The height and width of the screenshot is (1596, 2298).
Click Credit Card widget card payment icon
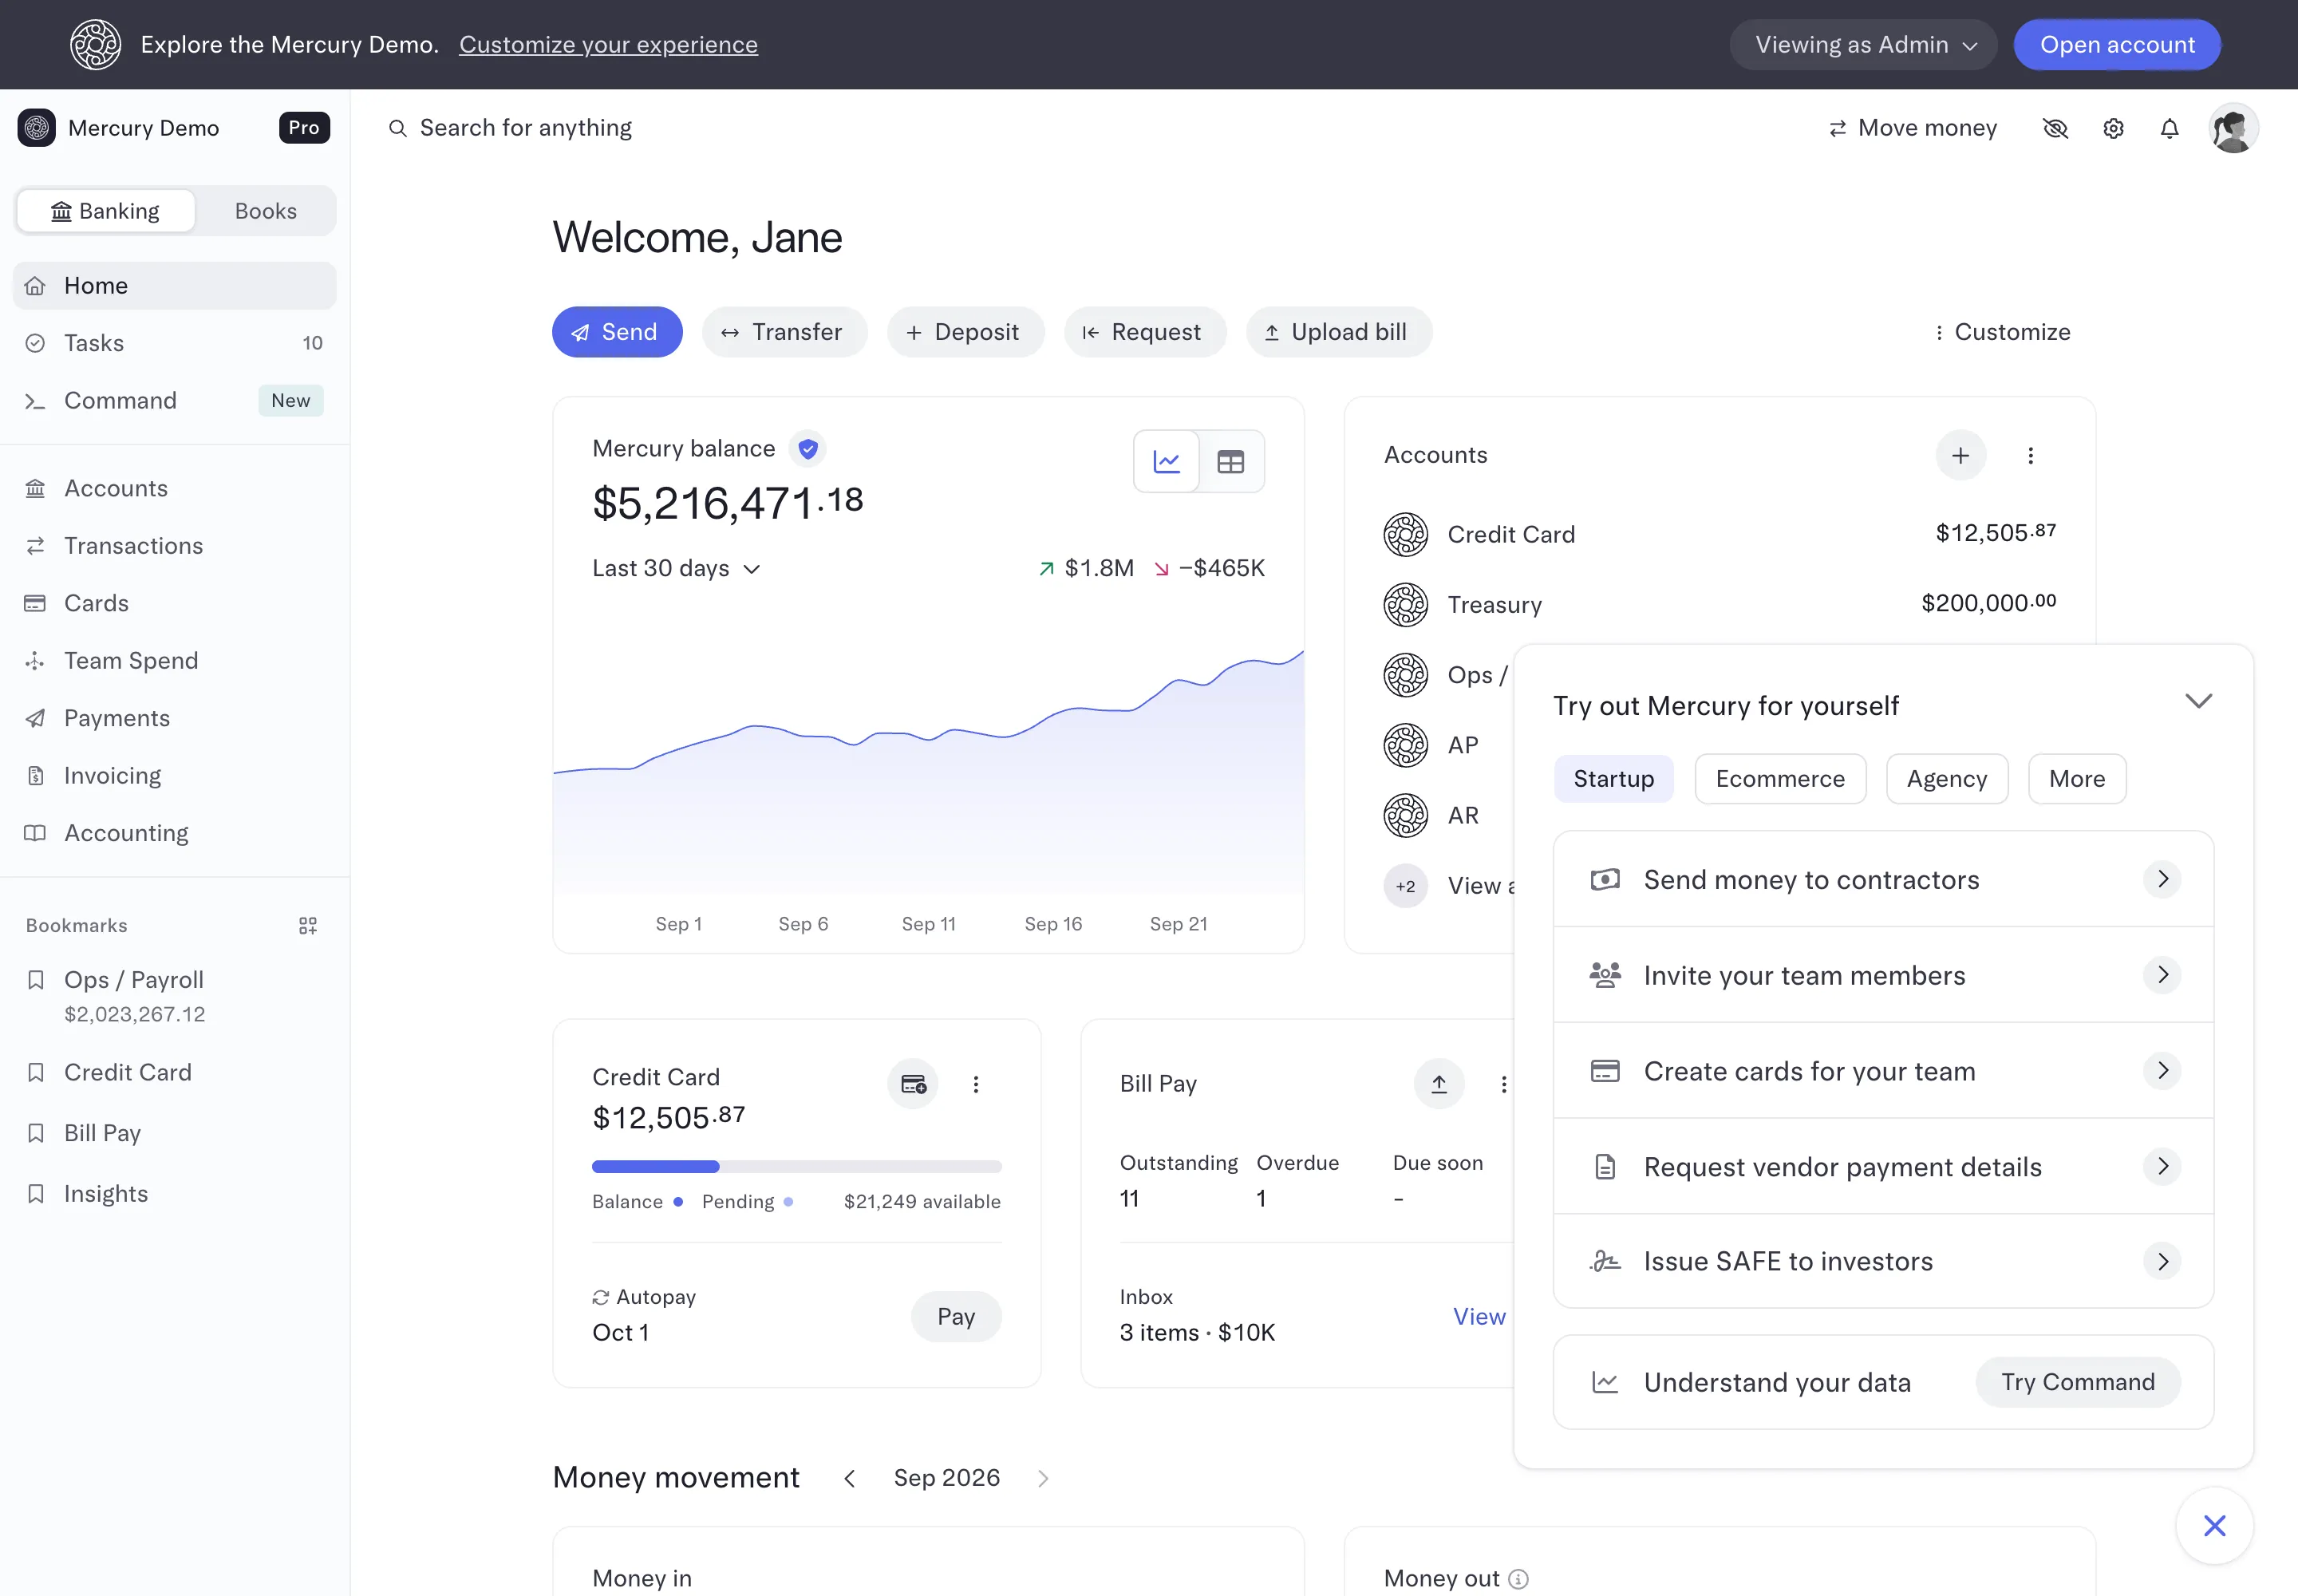[x=913, y=1084]
